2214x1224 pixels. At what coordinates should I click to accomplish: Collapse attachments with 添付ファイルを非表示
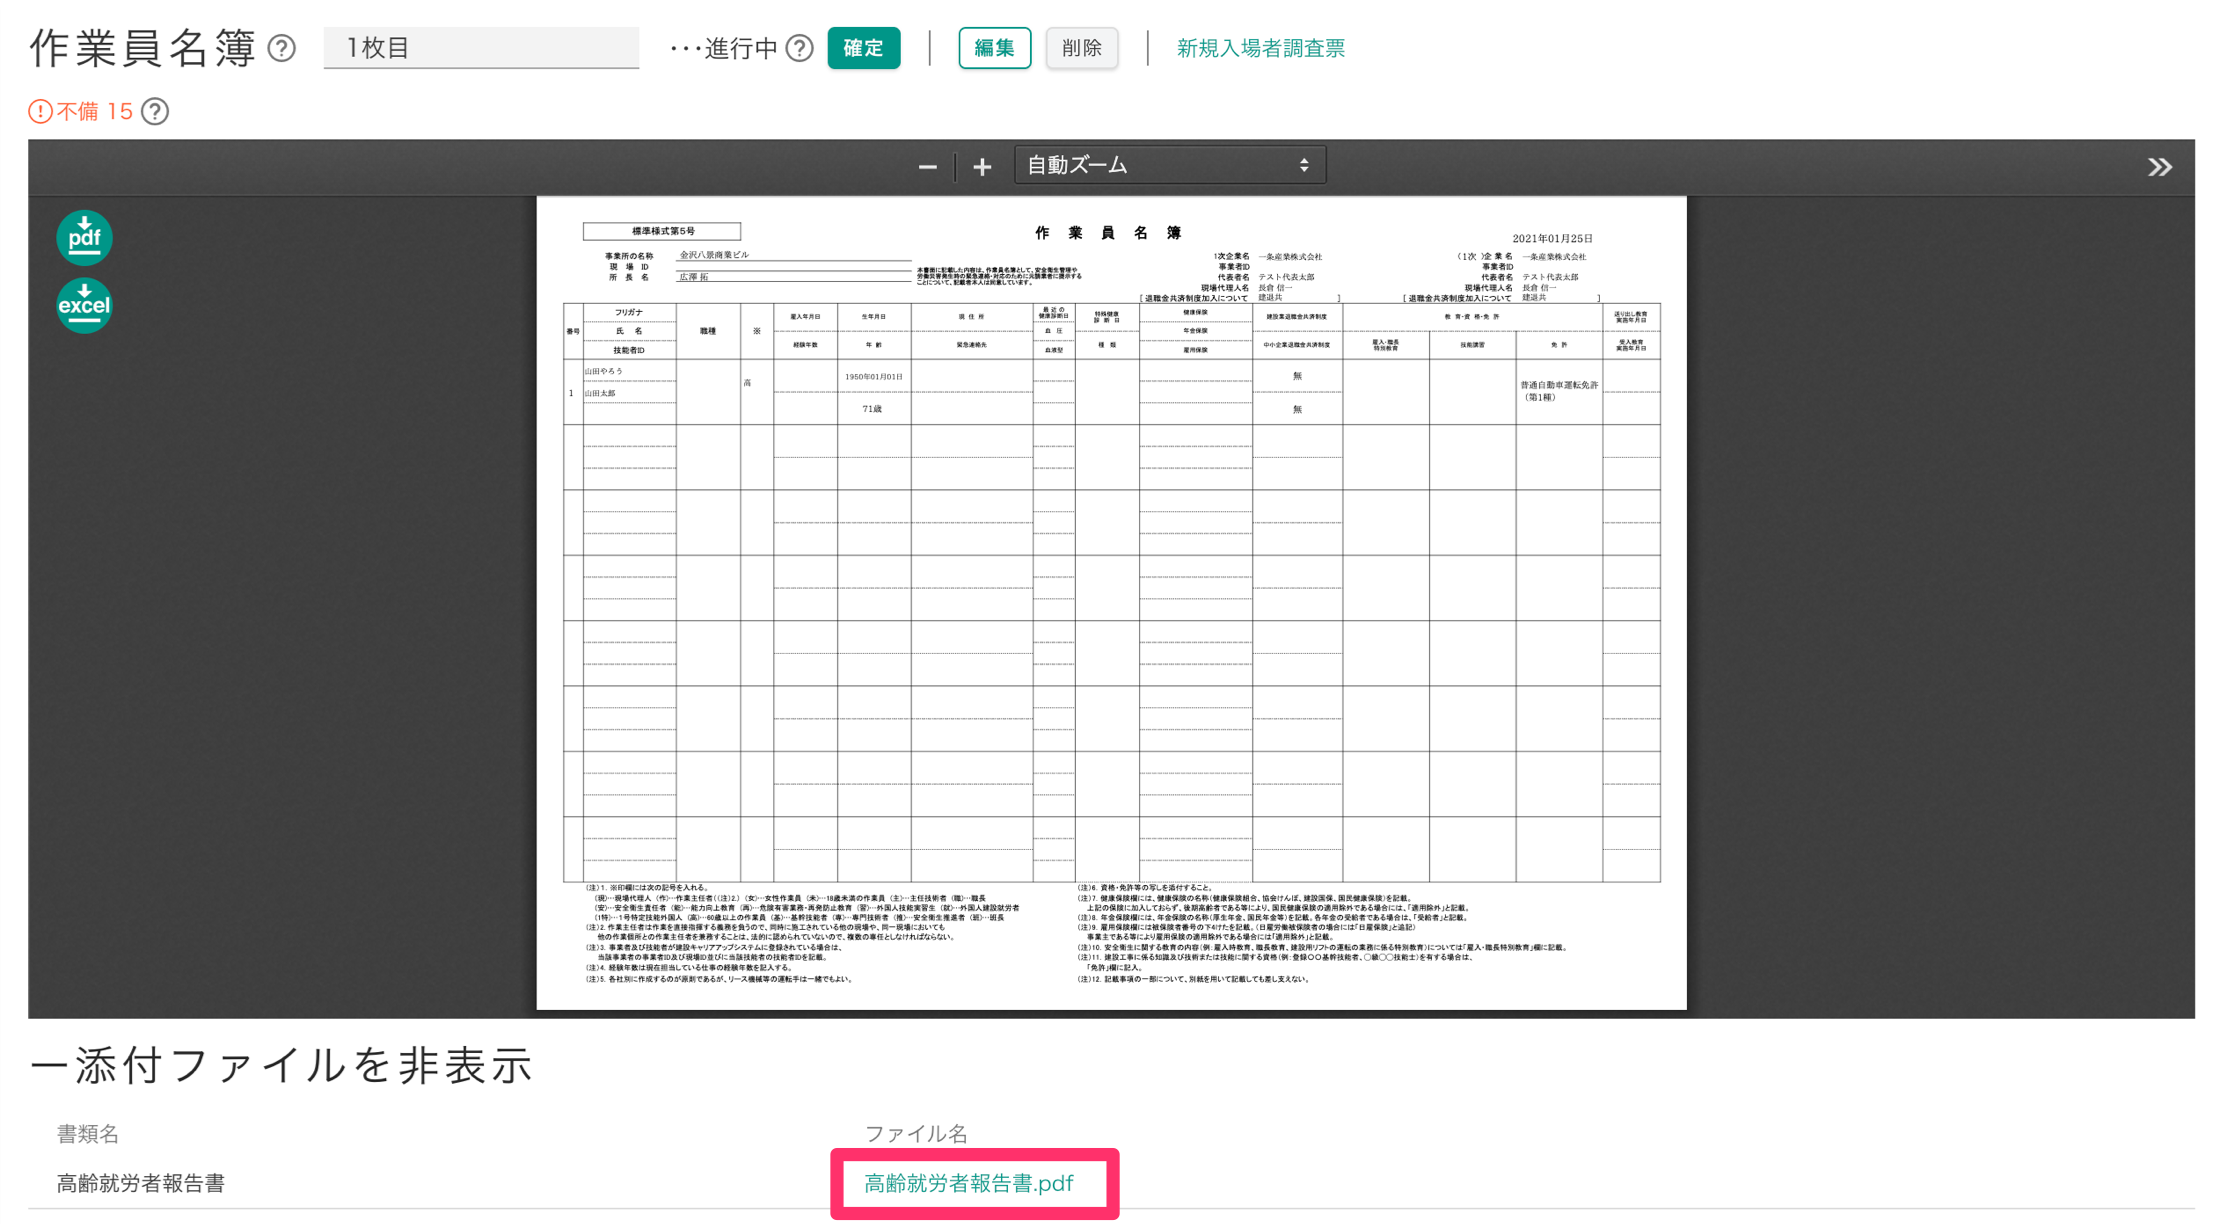tap(280, 1066)
